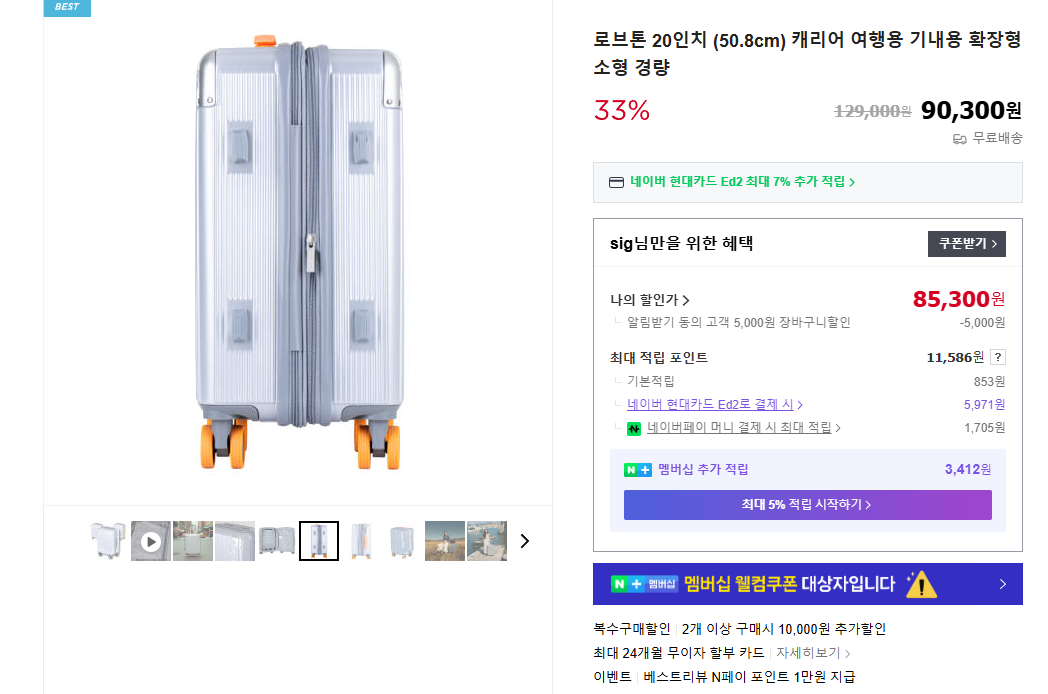The image size is (1048, 694).
Task: Open 네이버 현대카드 Ed2로 결제 시 link
Action: pyautogui.click(x=714, y=404)
